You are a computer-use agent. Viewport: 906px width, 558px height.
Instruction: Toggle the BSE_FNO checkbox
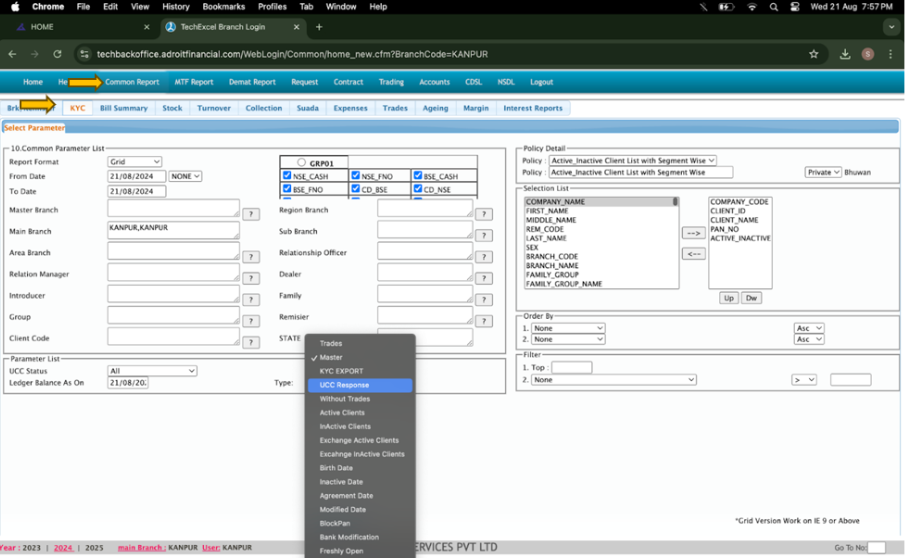tap(287, 188)
